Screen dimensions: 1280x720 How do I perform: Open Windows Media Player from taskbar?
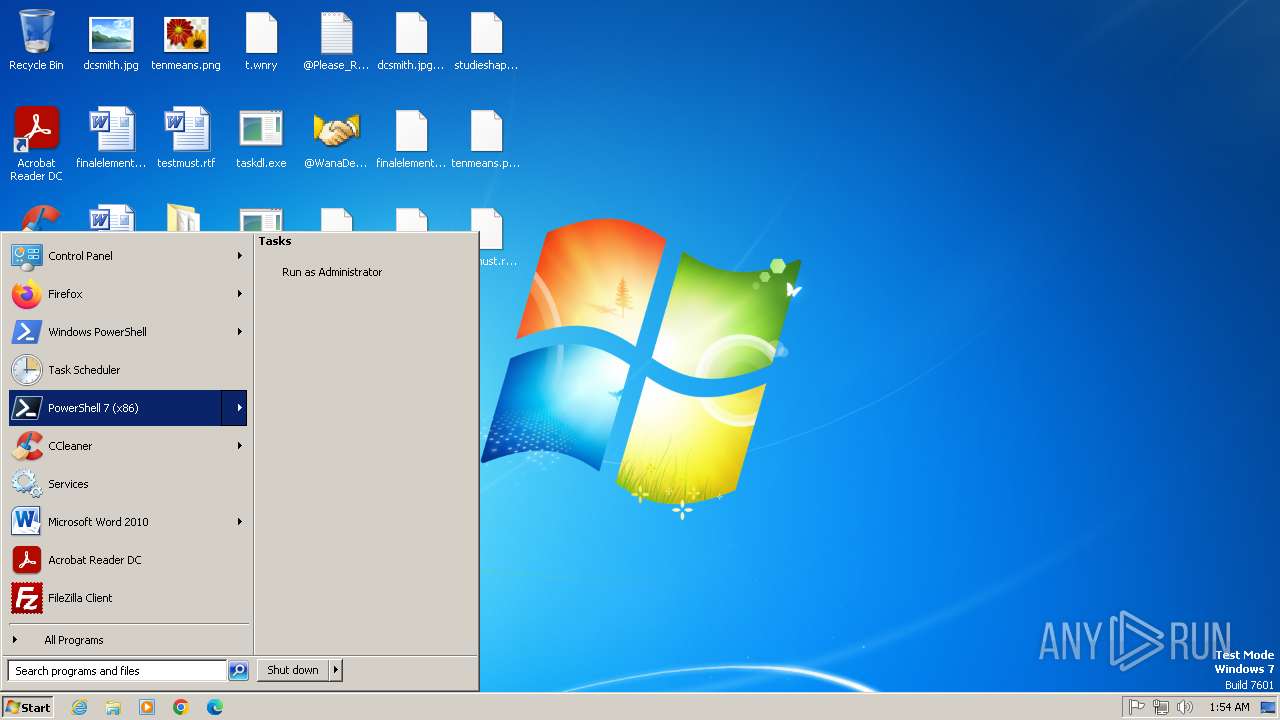coord(147,707)
